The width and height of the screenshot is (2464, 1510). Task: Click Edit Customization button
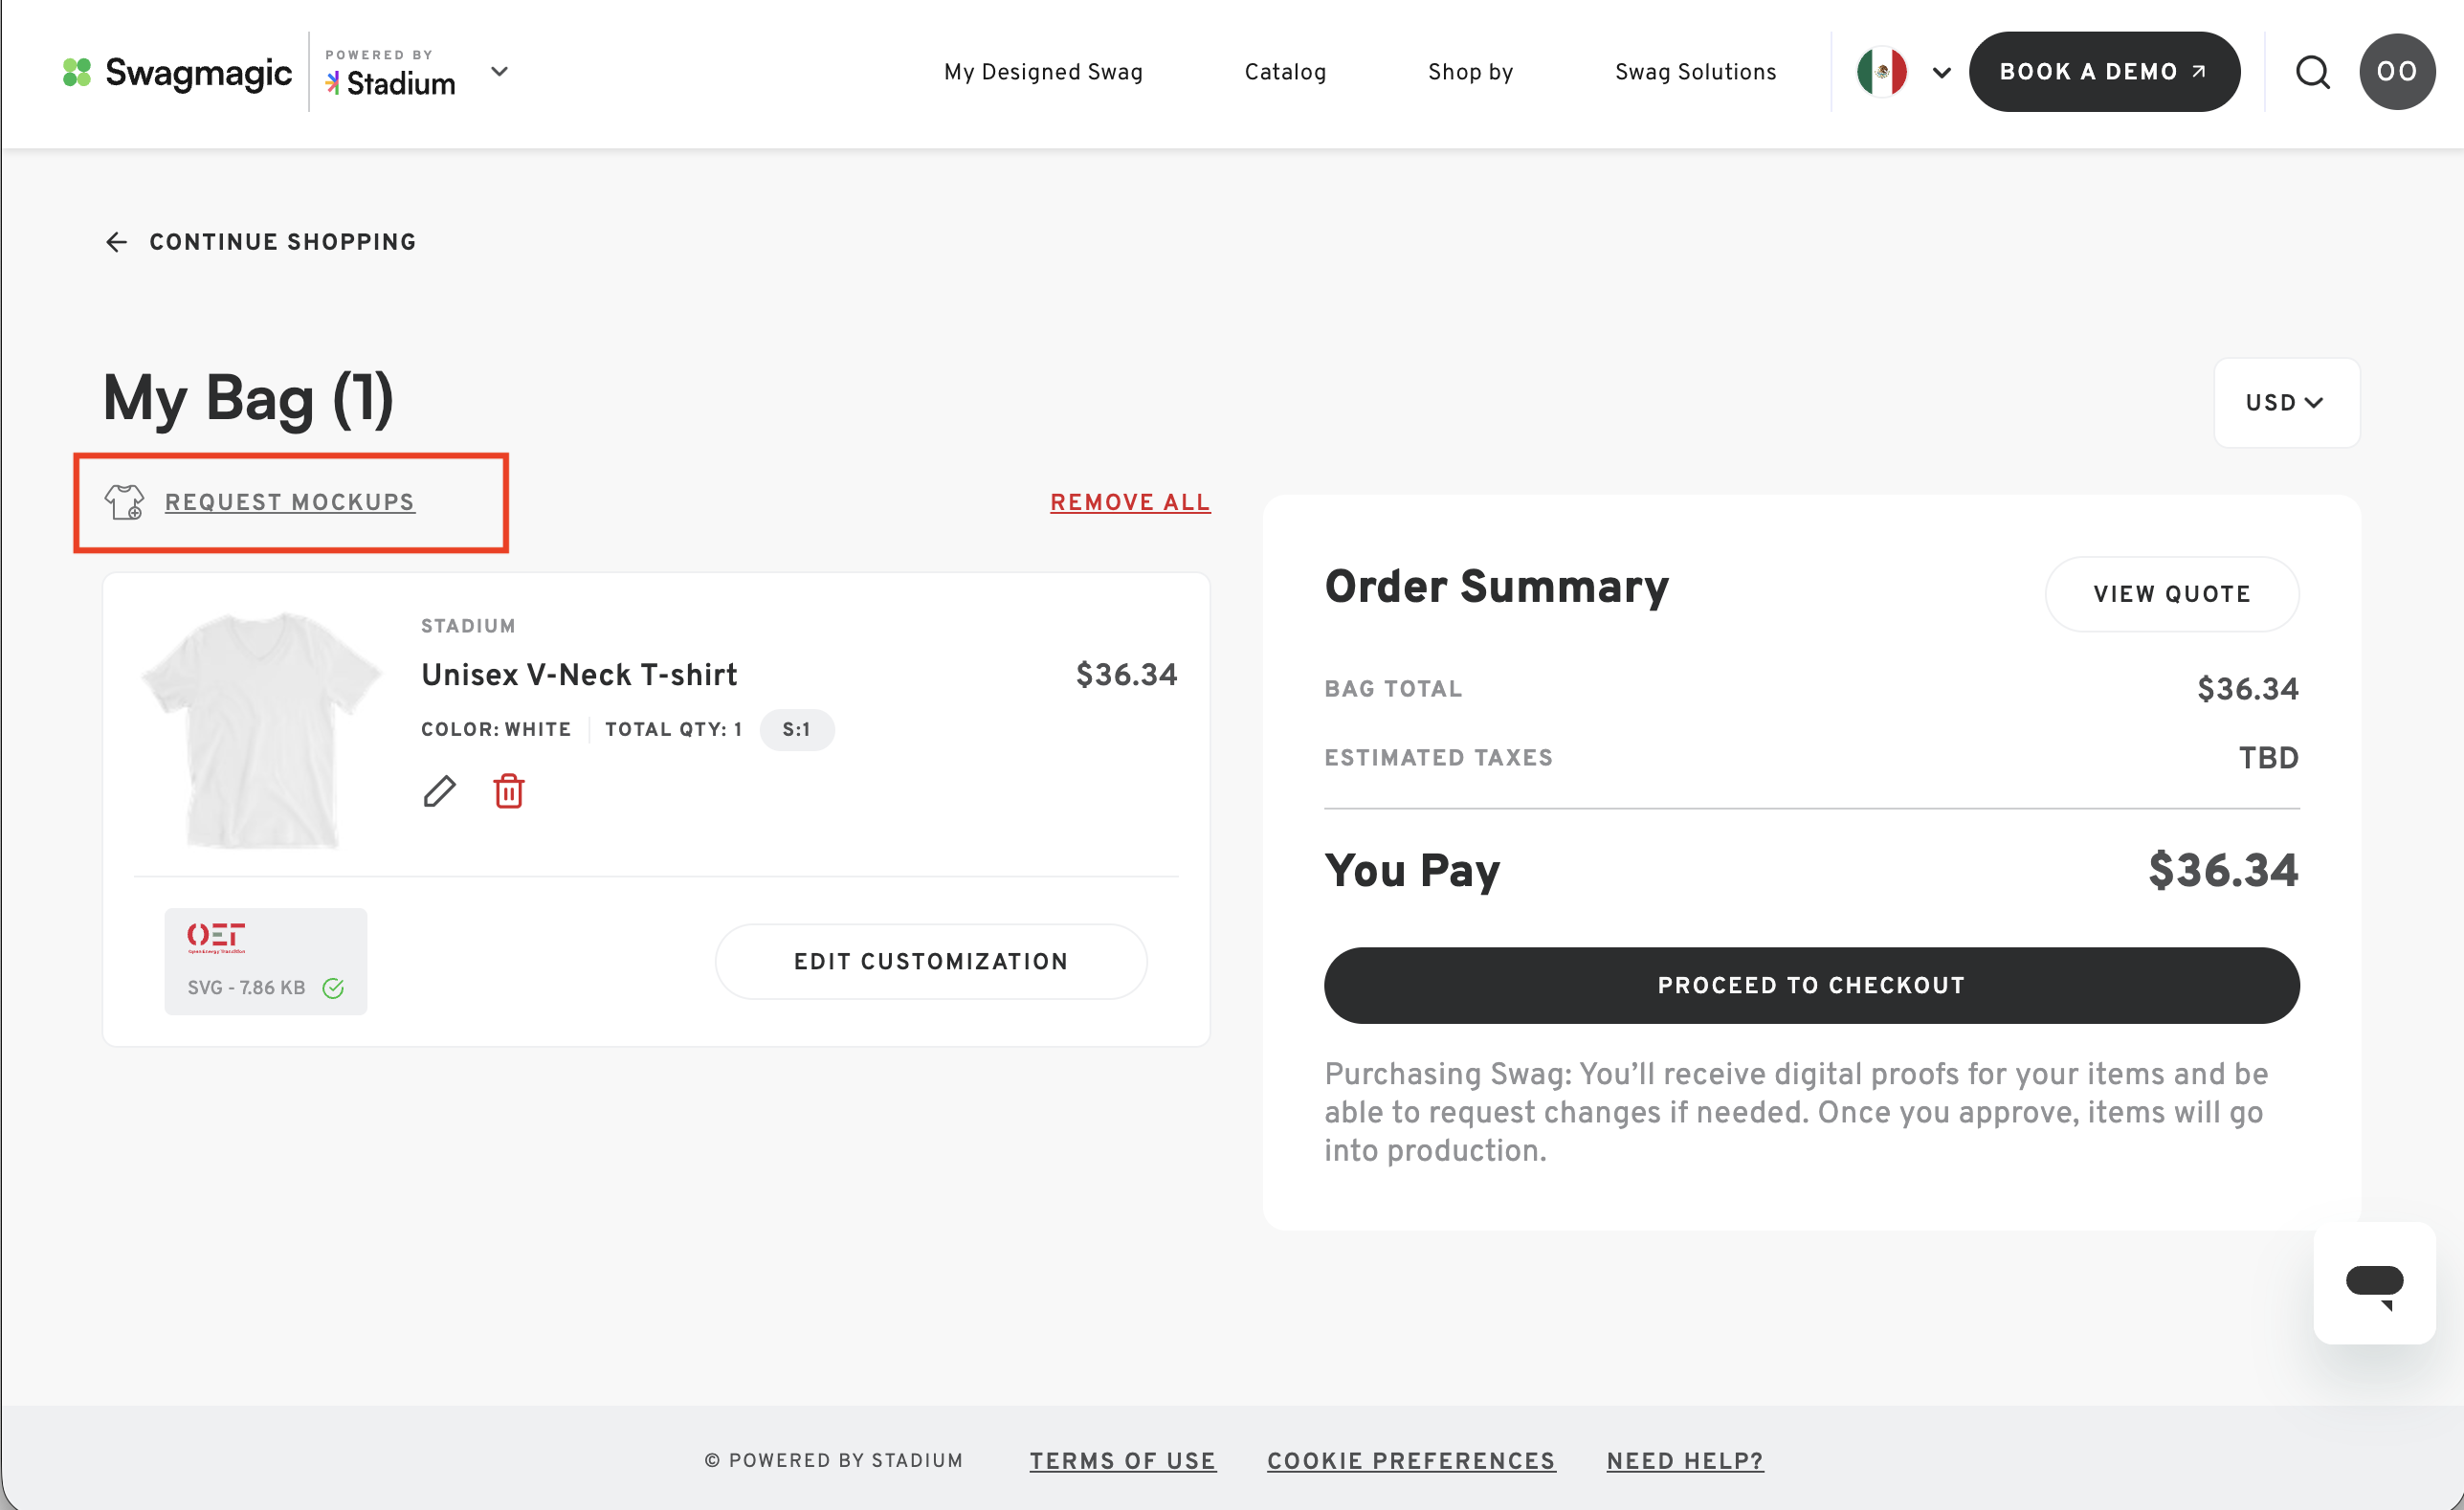coord(930,962)
